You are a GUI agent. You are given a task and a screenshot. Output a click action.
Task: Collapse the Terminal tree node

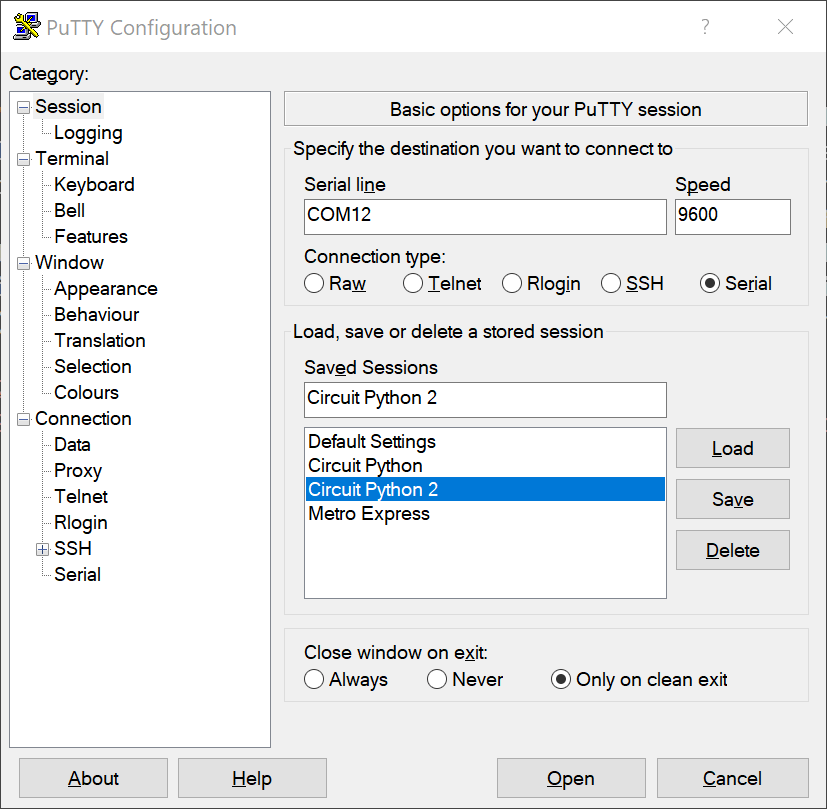pos(23,159)
